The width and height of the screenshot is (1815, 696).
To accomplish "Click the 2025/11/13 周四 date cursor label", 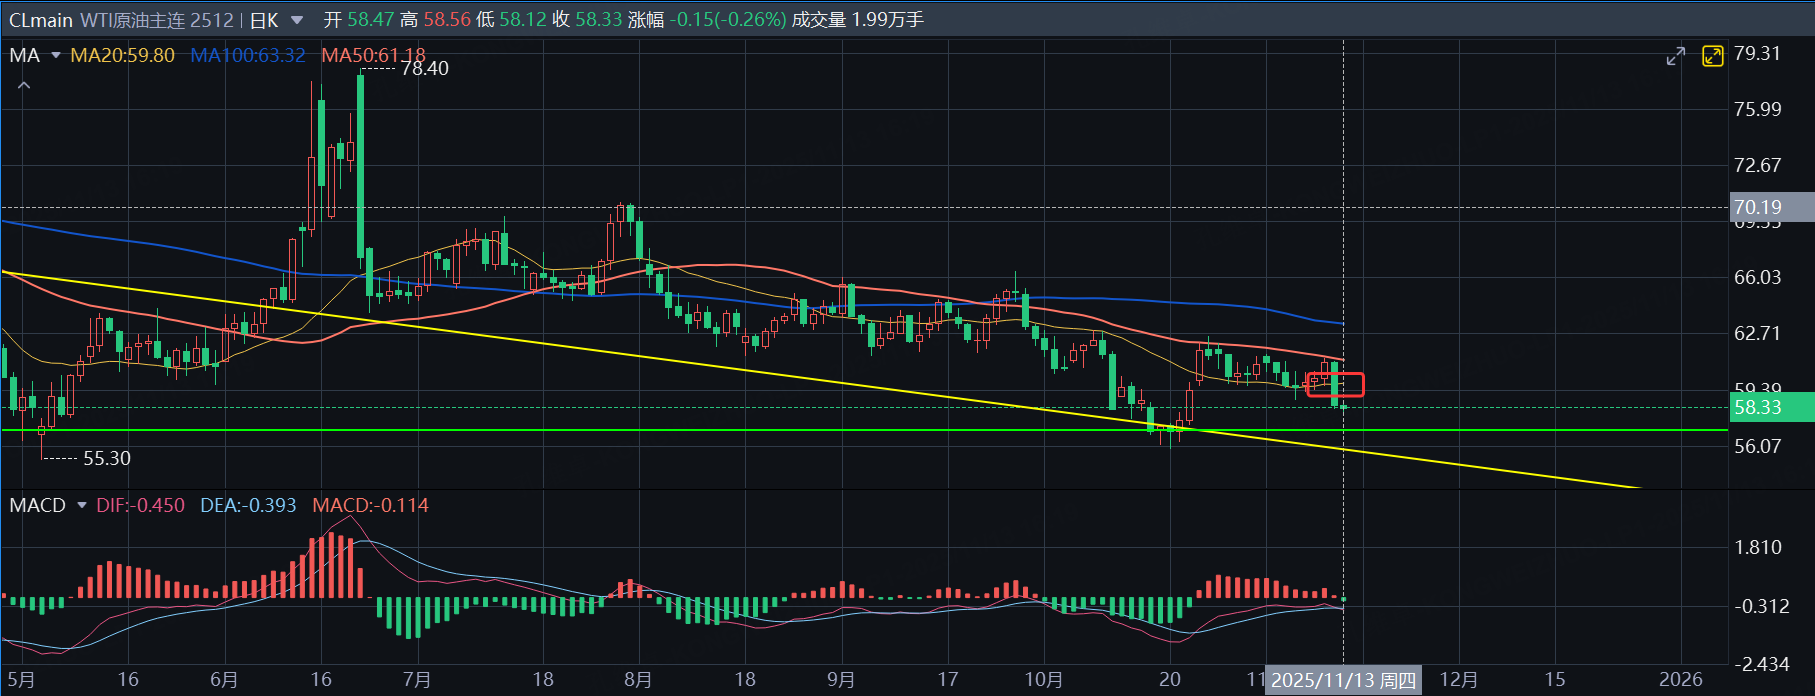I will [1342, 680].
